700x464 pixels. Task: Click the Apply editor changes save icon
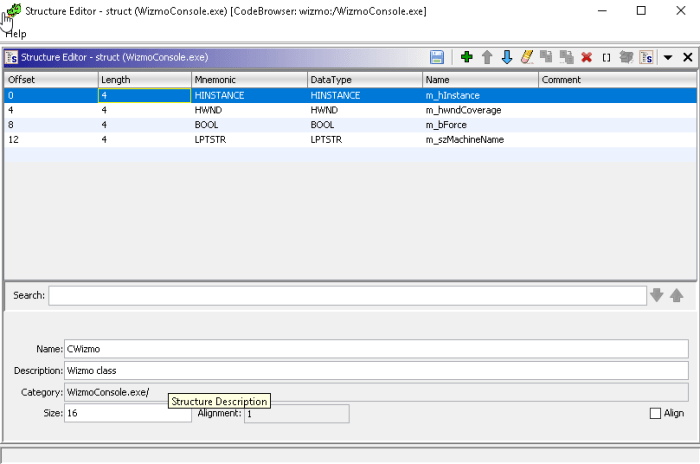[x=437, y=57]
